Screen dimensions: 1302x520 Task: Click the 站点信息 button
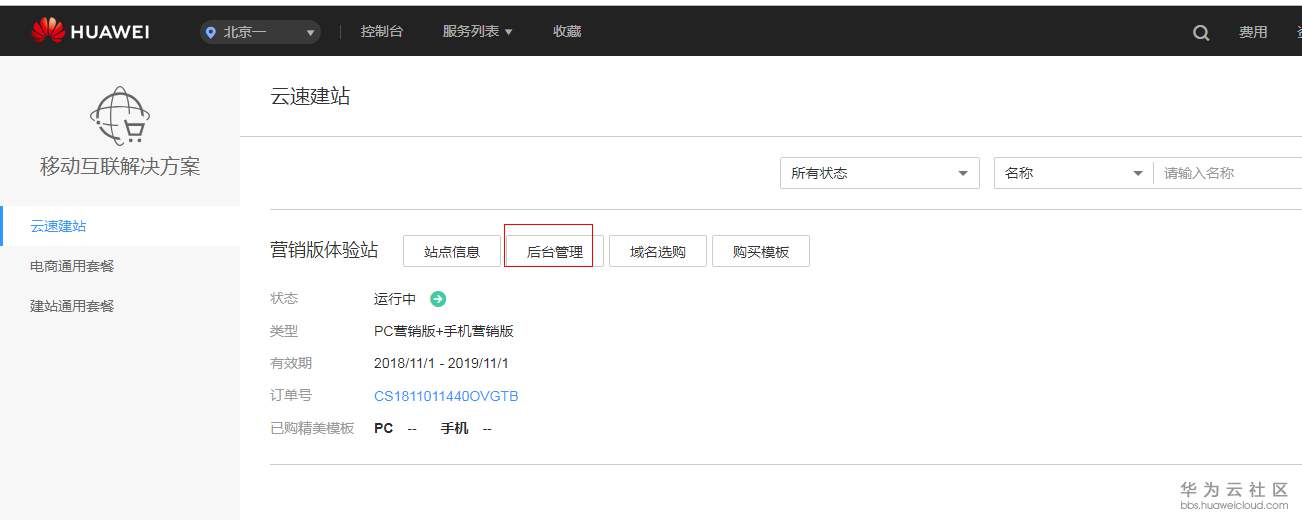point(452,252)
